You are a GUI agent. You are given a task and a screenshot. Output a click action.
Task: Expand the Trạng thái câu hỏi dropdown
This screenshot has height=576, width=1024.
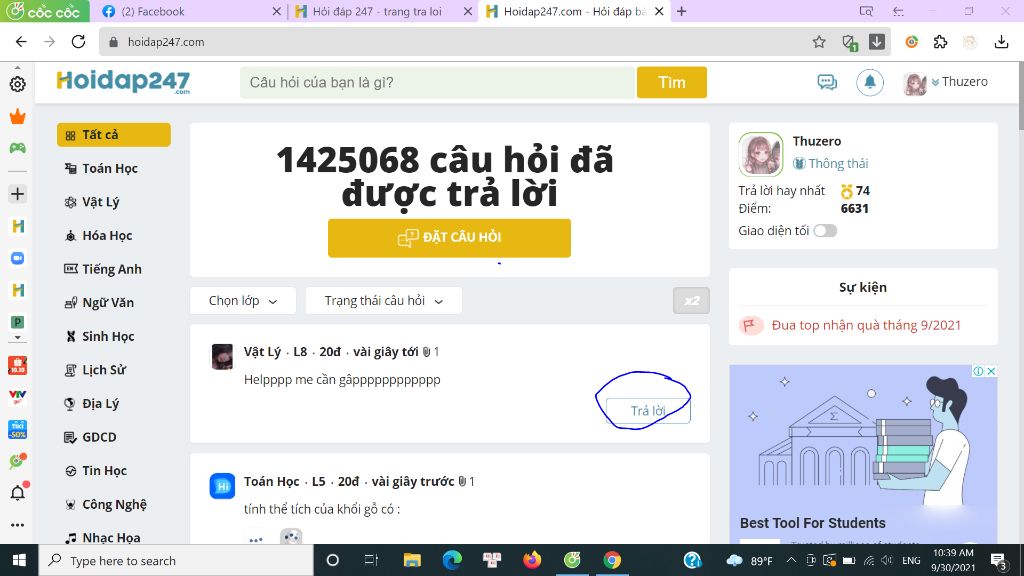click(x=384, y=299)
